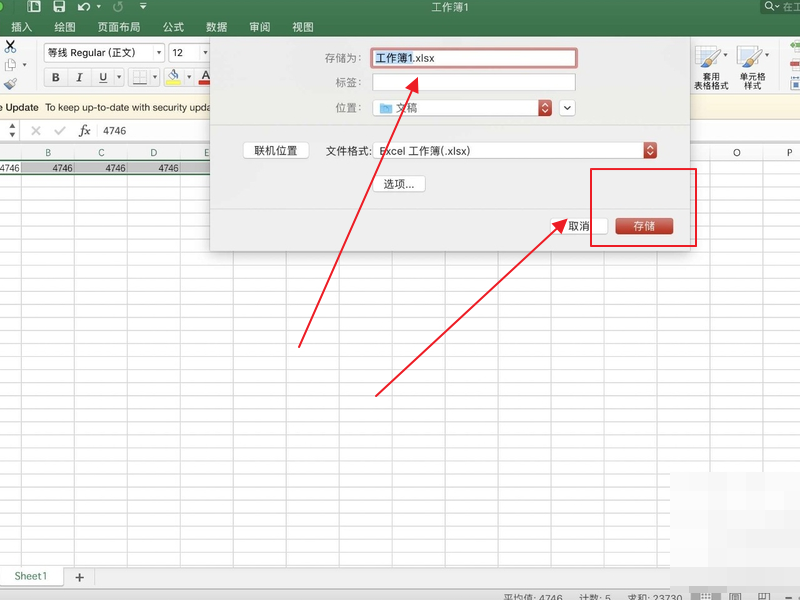Toggle Italic formatting
Viewport: 800px width, 600px height.
coord(79,78)
